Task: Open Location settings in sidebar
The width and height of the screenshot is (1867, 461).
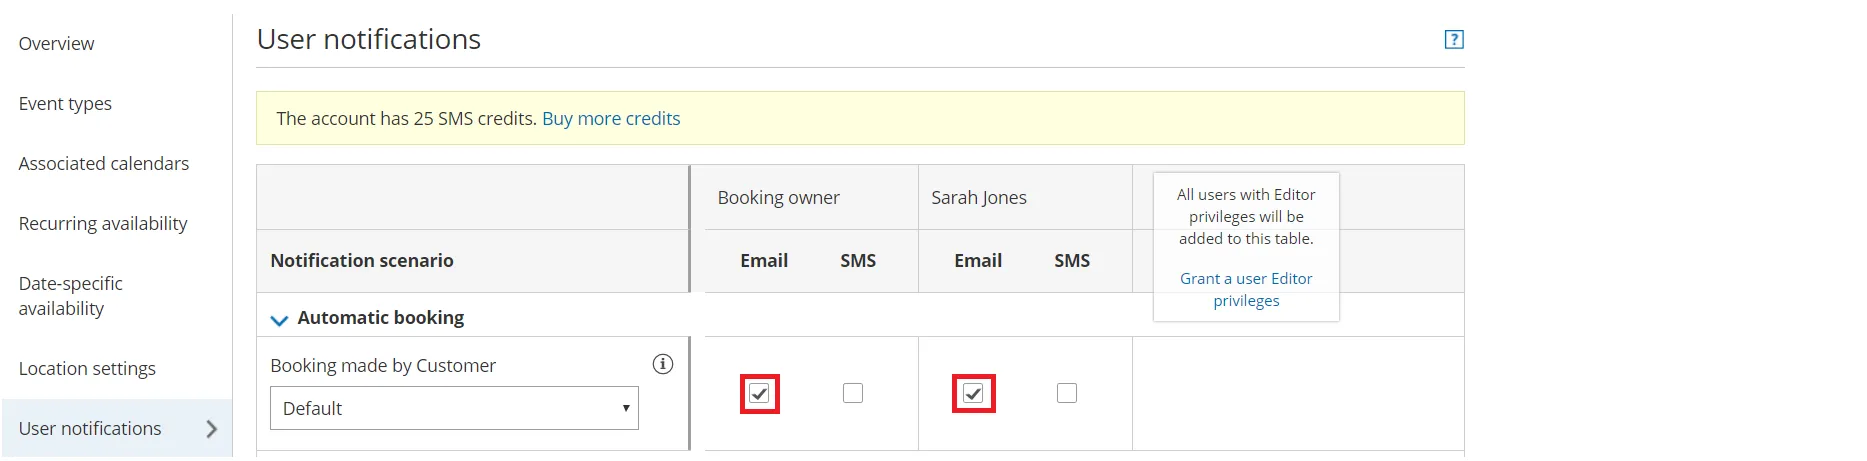Action: click(x=87, y=369)
